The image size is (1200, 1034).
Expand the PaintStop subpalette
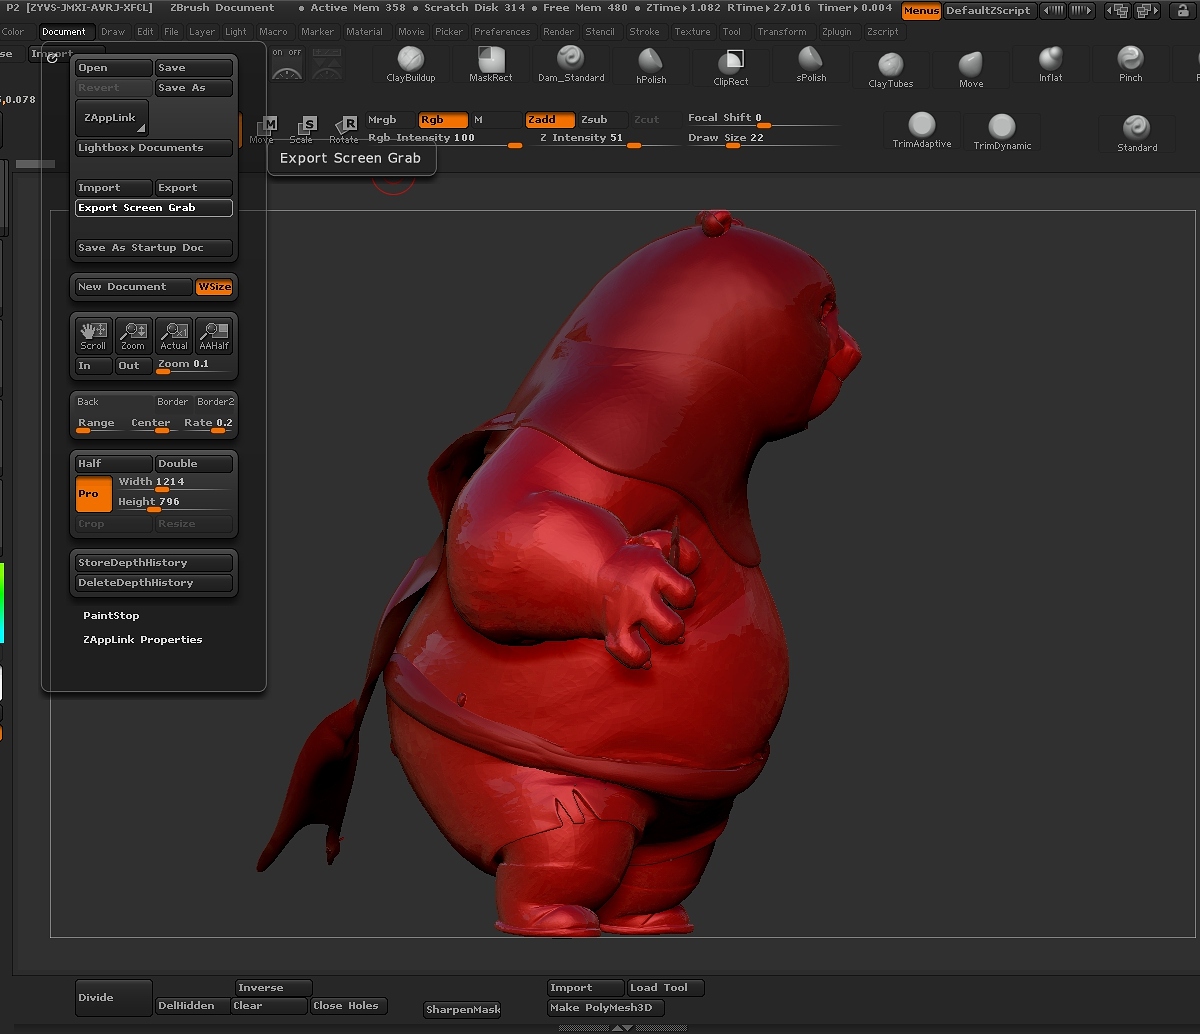pyautogui.click(x=111, y=616)
